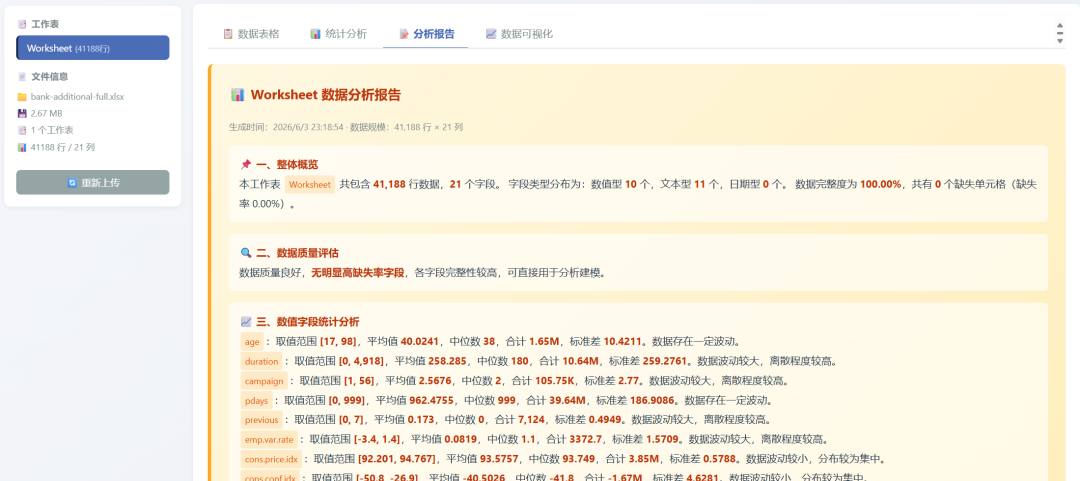1080x481 pixels.
Task: Select the Worksheet (41188行) sheet button
Action: (x=93, y=48)
